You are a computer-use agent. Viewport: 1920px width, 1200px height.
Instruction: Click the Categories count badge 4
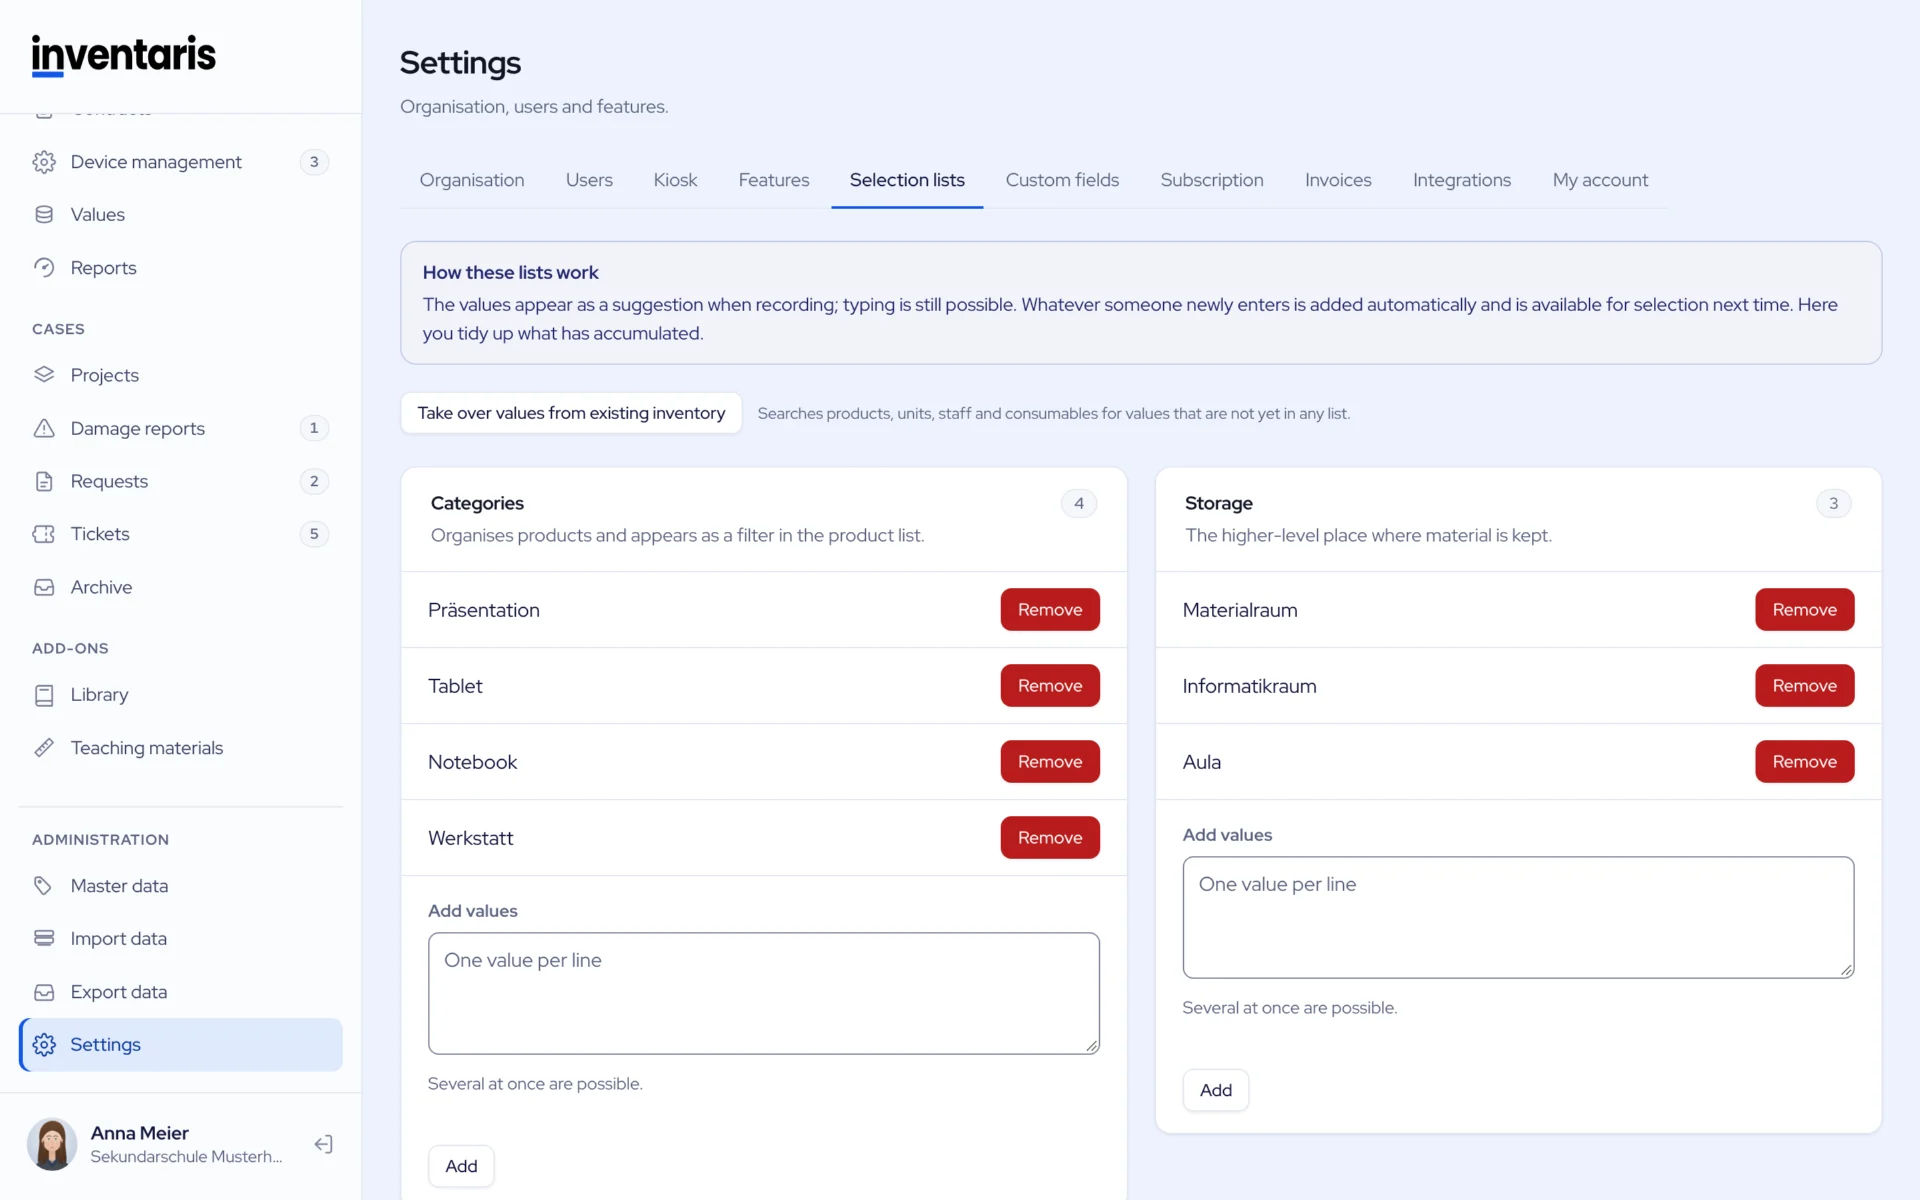pyautogui.click(x=1079, y=503)
